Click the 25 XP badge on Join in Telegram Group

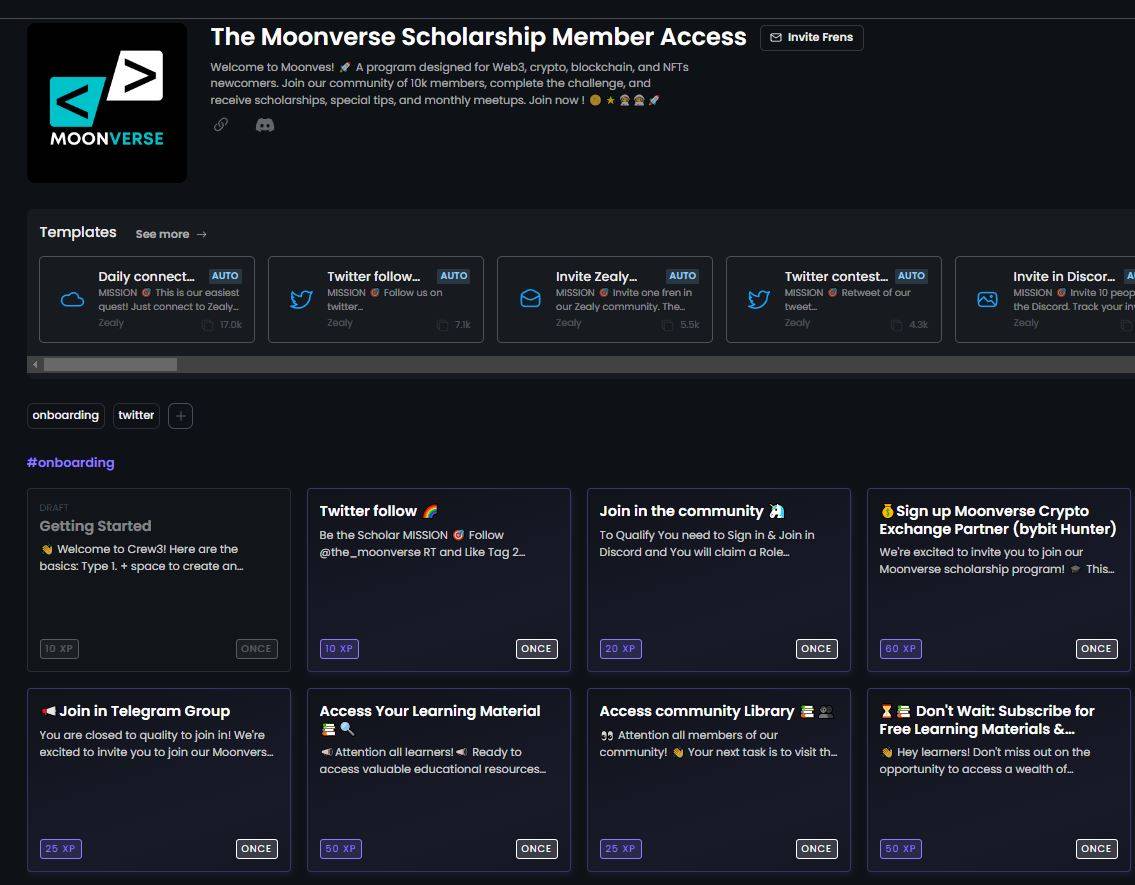(61, 849)
